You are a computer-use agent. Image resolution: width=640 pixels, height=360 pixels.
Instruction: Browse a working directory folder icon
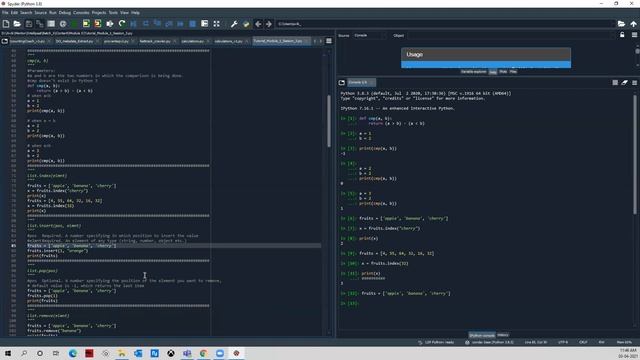coord(621,24)
